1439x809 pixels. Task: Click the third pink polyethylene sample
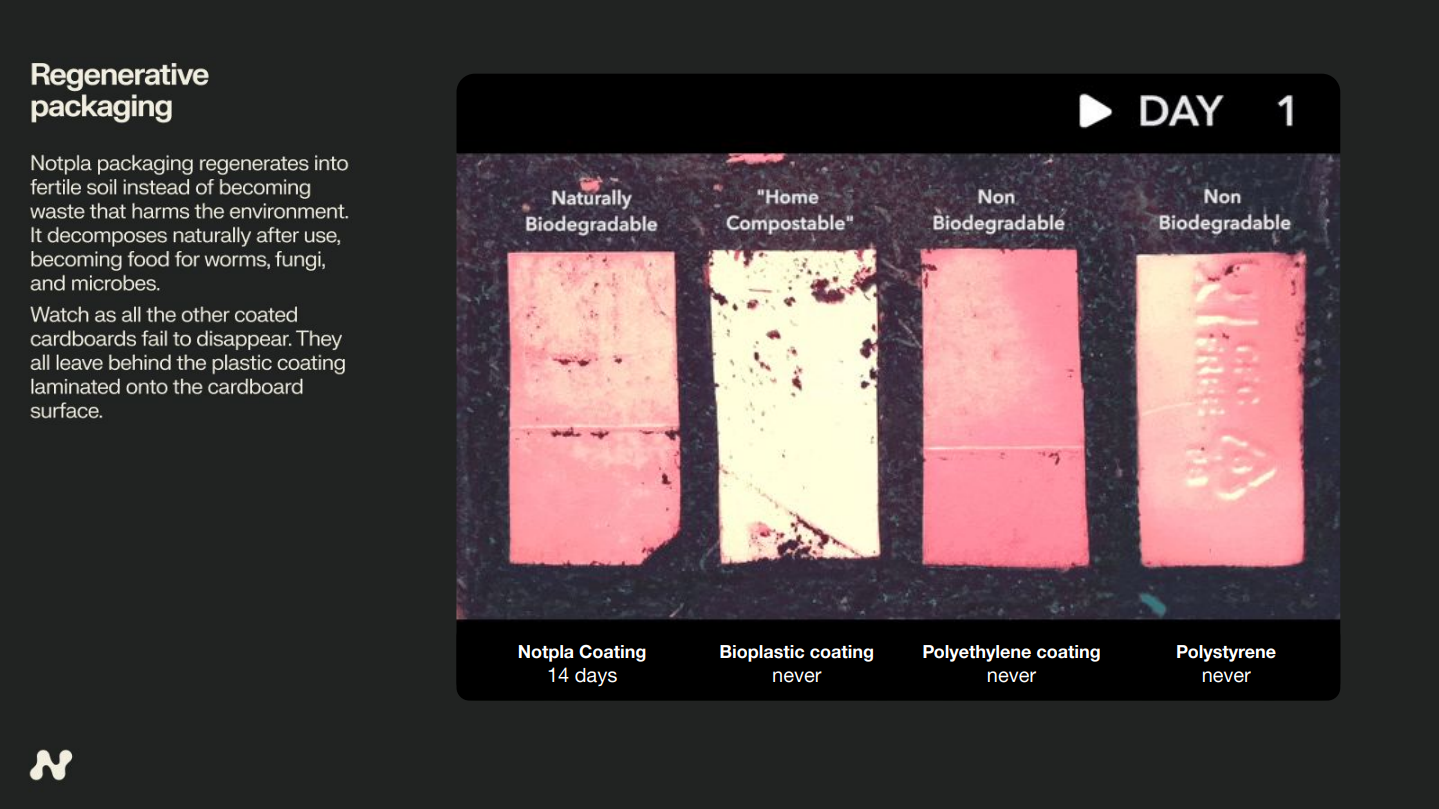point(1004,408)
